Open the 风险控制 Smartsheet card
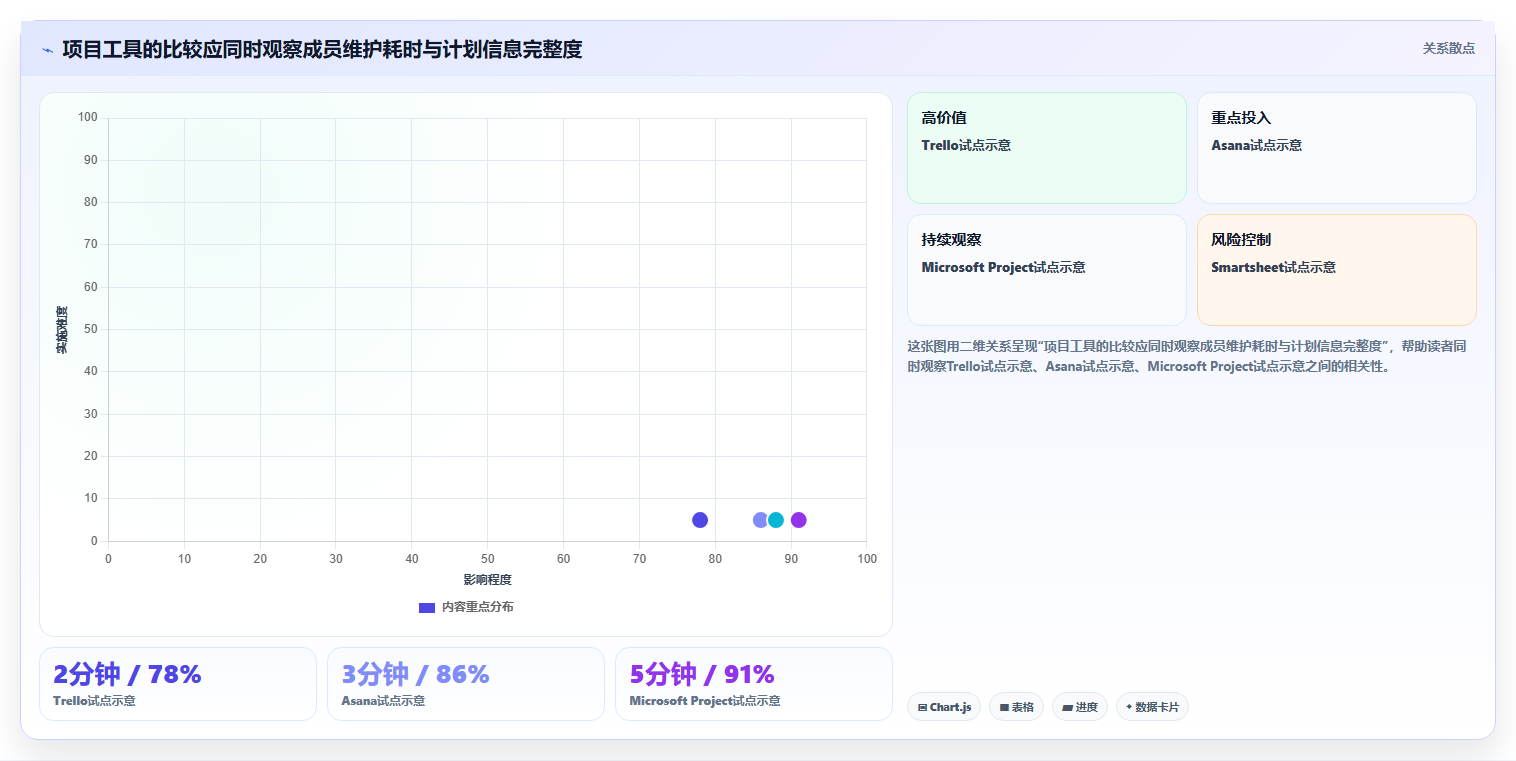The width and height of the screenshot is (1516, 761). coord(1336,270)
